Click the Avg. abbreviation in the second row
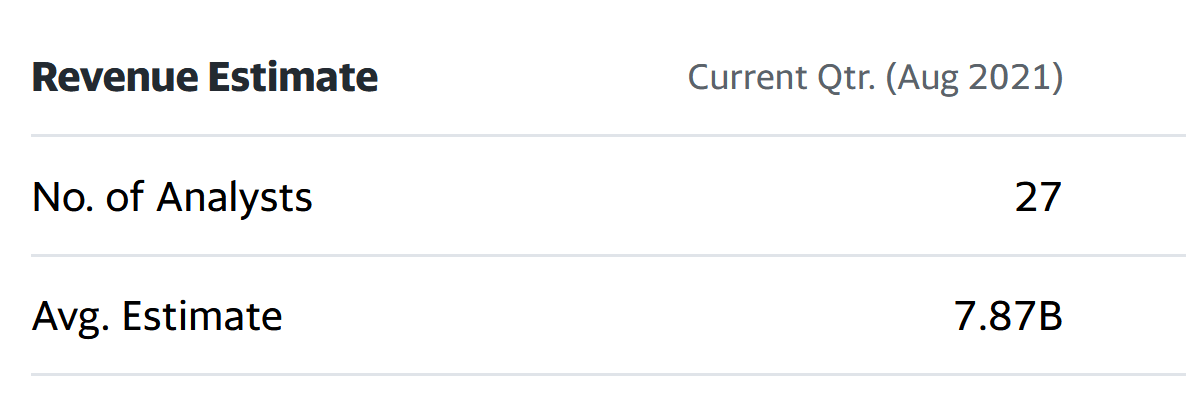 [x=71, y=318]
